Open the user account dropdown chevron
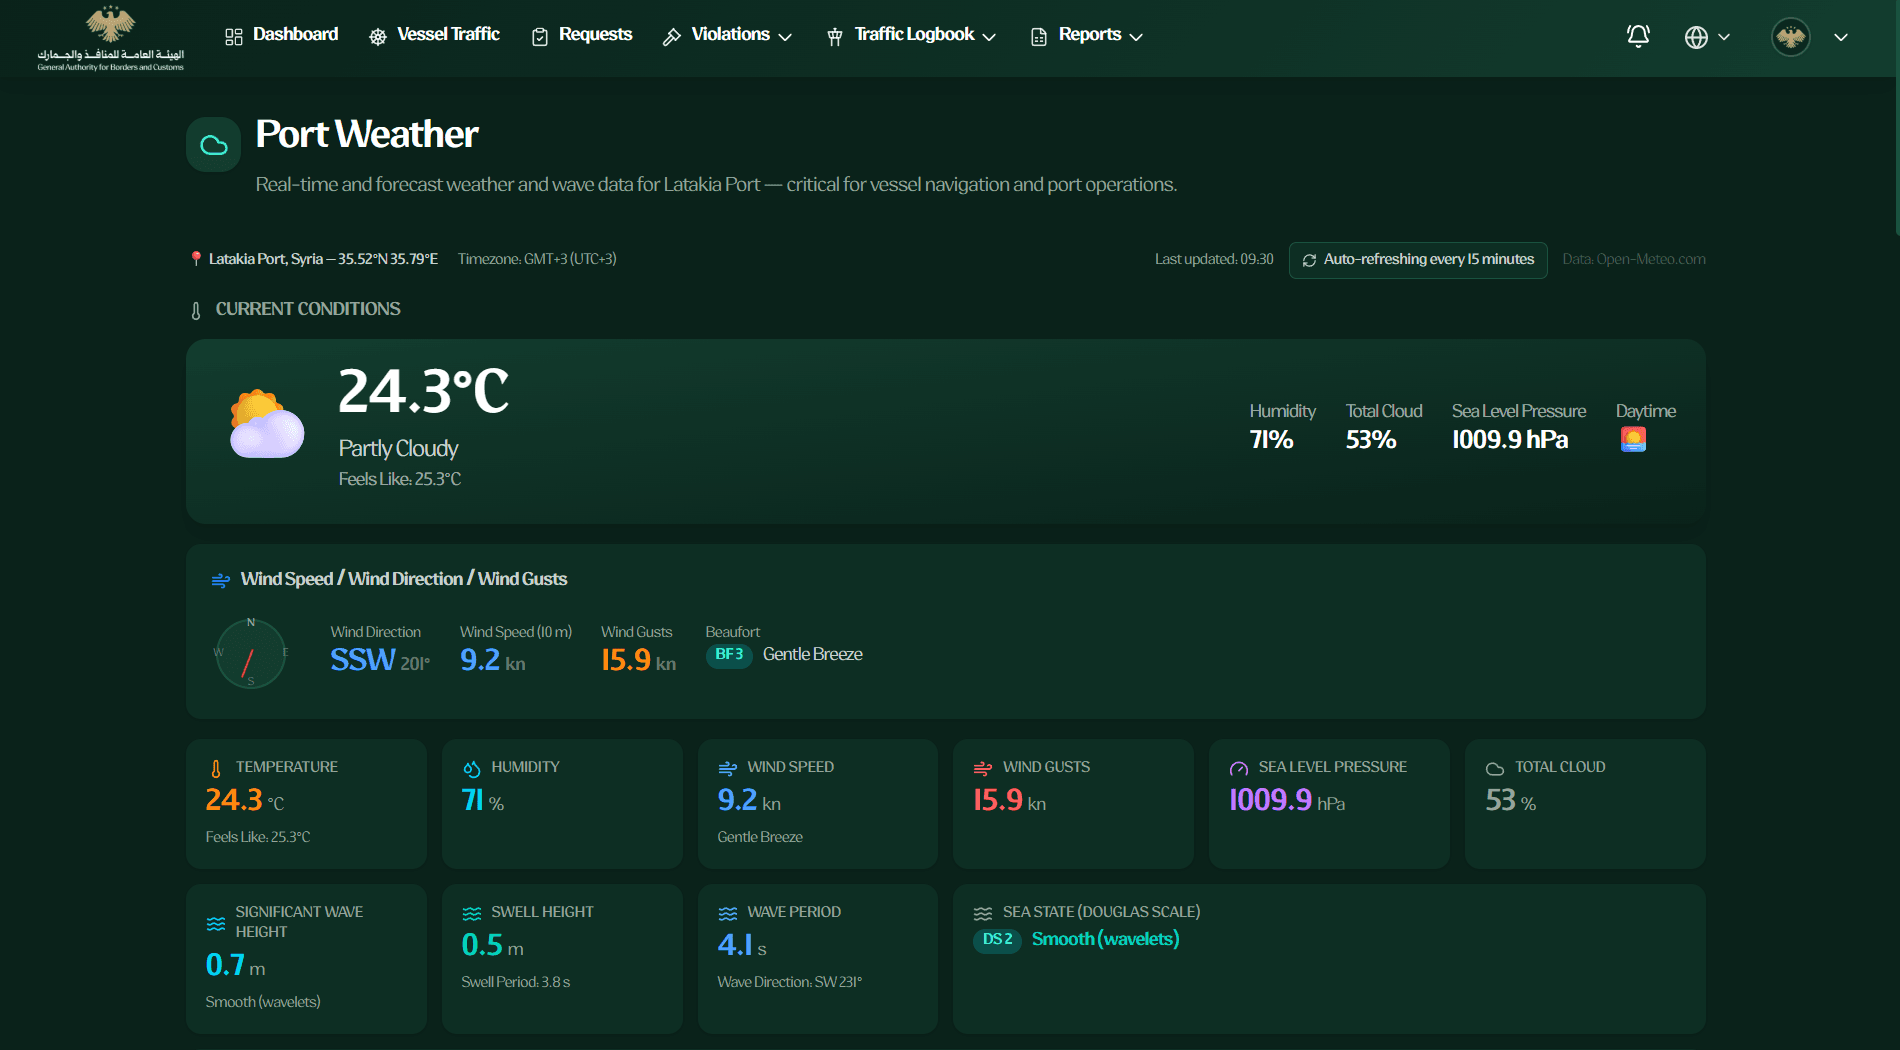 [x=1841, y=37]
